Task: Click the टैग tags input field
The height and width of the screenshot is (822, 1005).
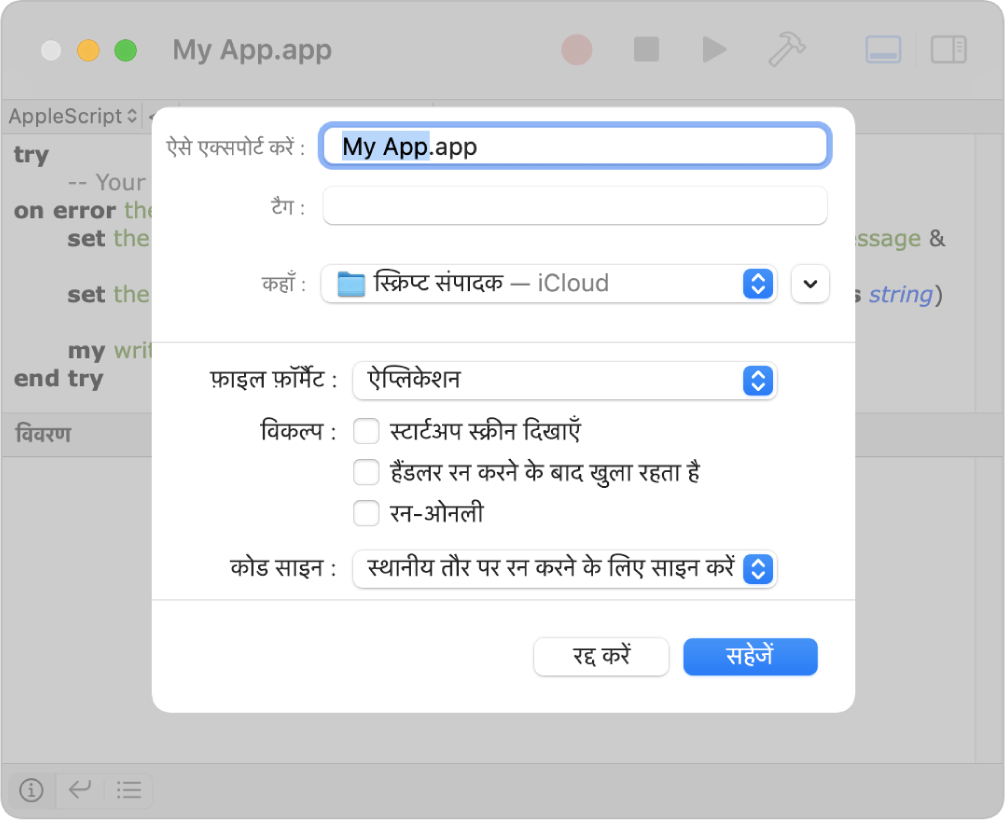Action: [575, 206]
